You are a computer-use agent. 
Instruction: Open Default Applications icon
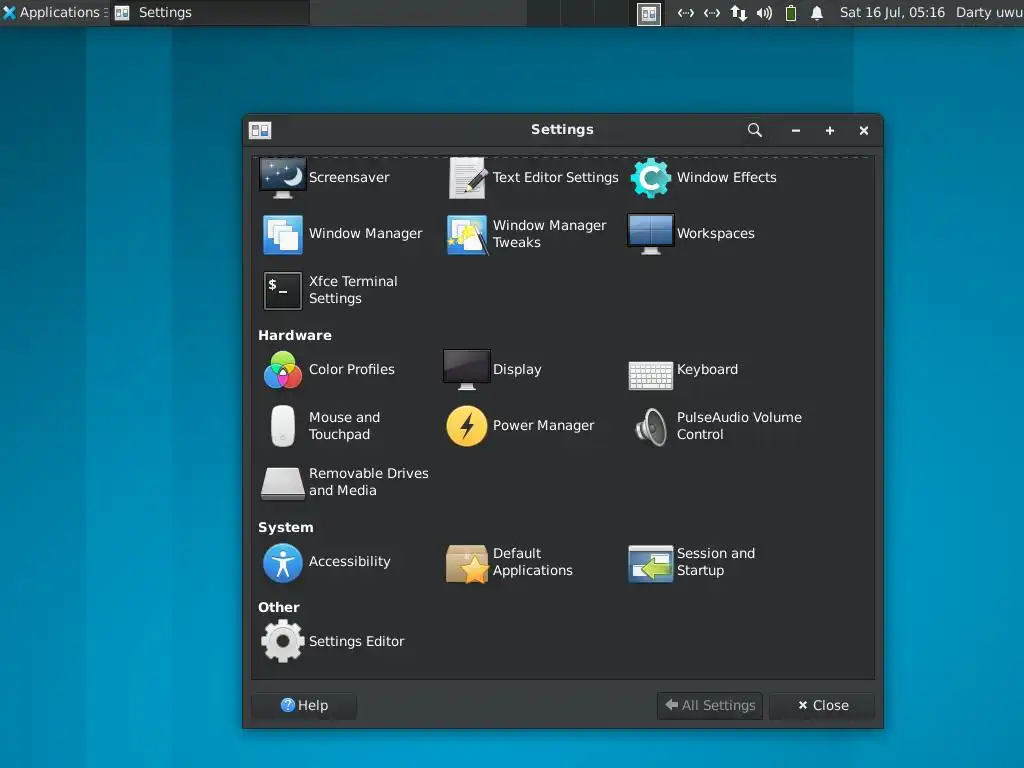[x=467, y=563]
